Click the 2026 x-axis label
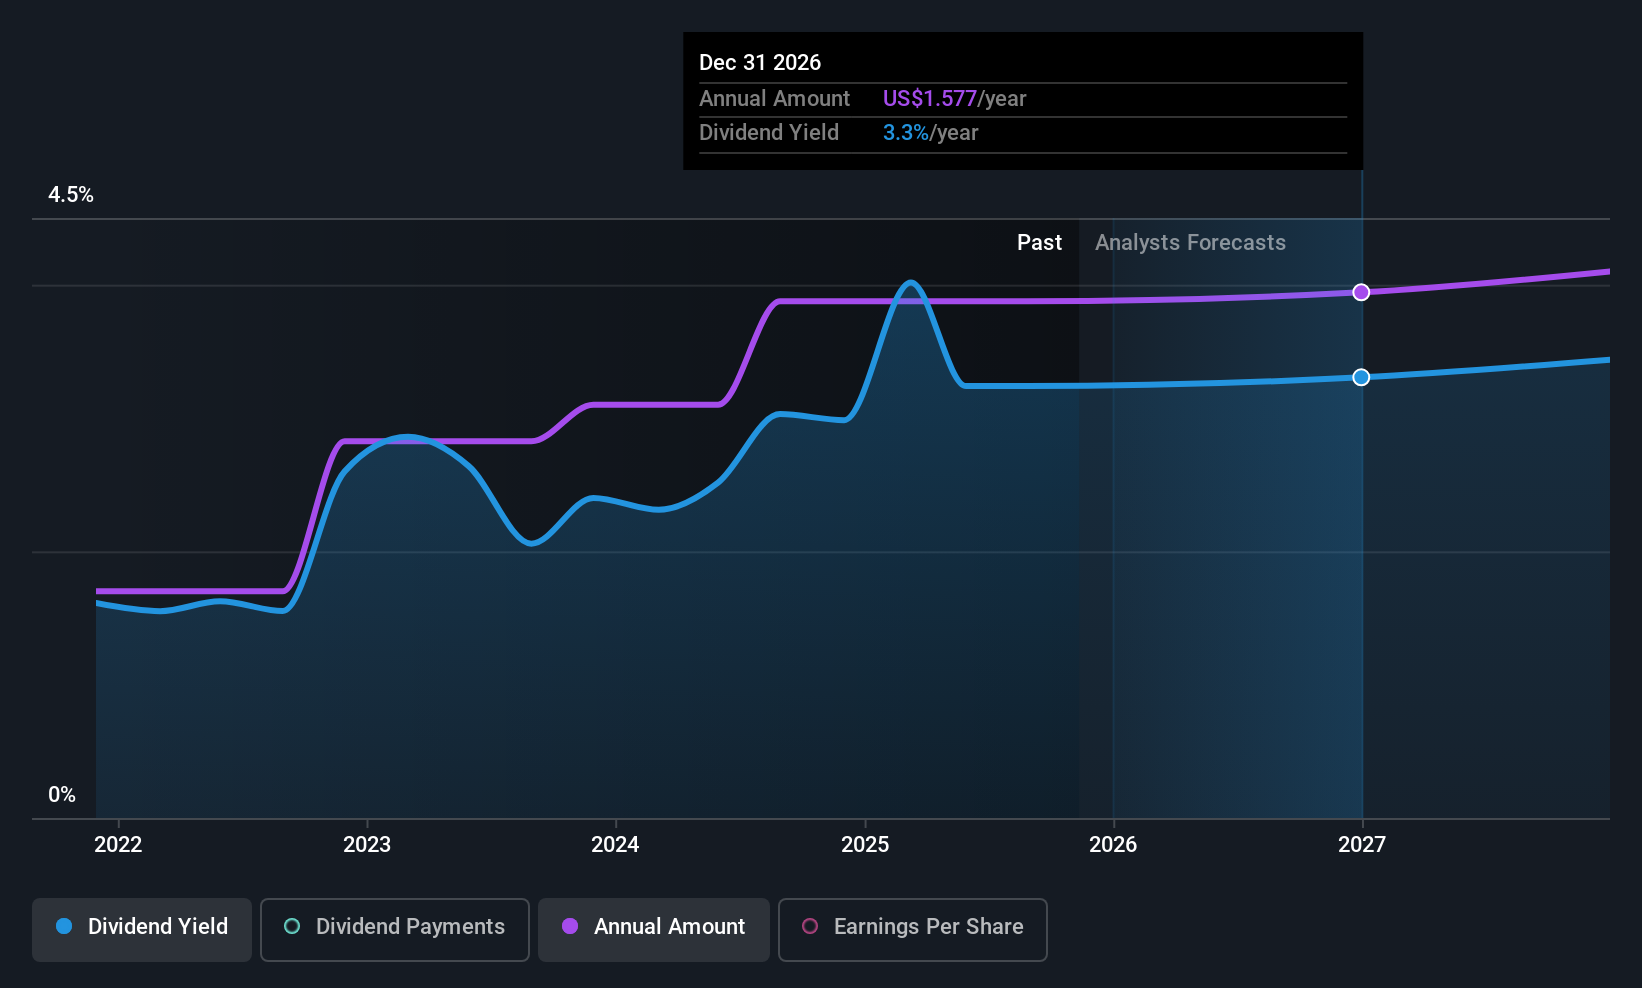 point(1113,844)
